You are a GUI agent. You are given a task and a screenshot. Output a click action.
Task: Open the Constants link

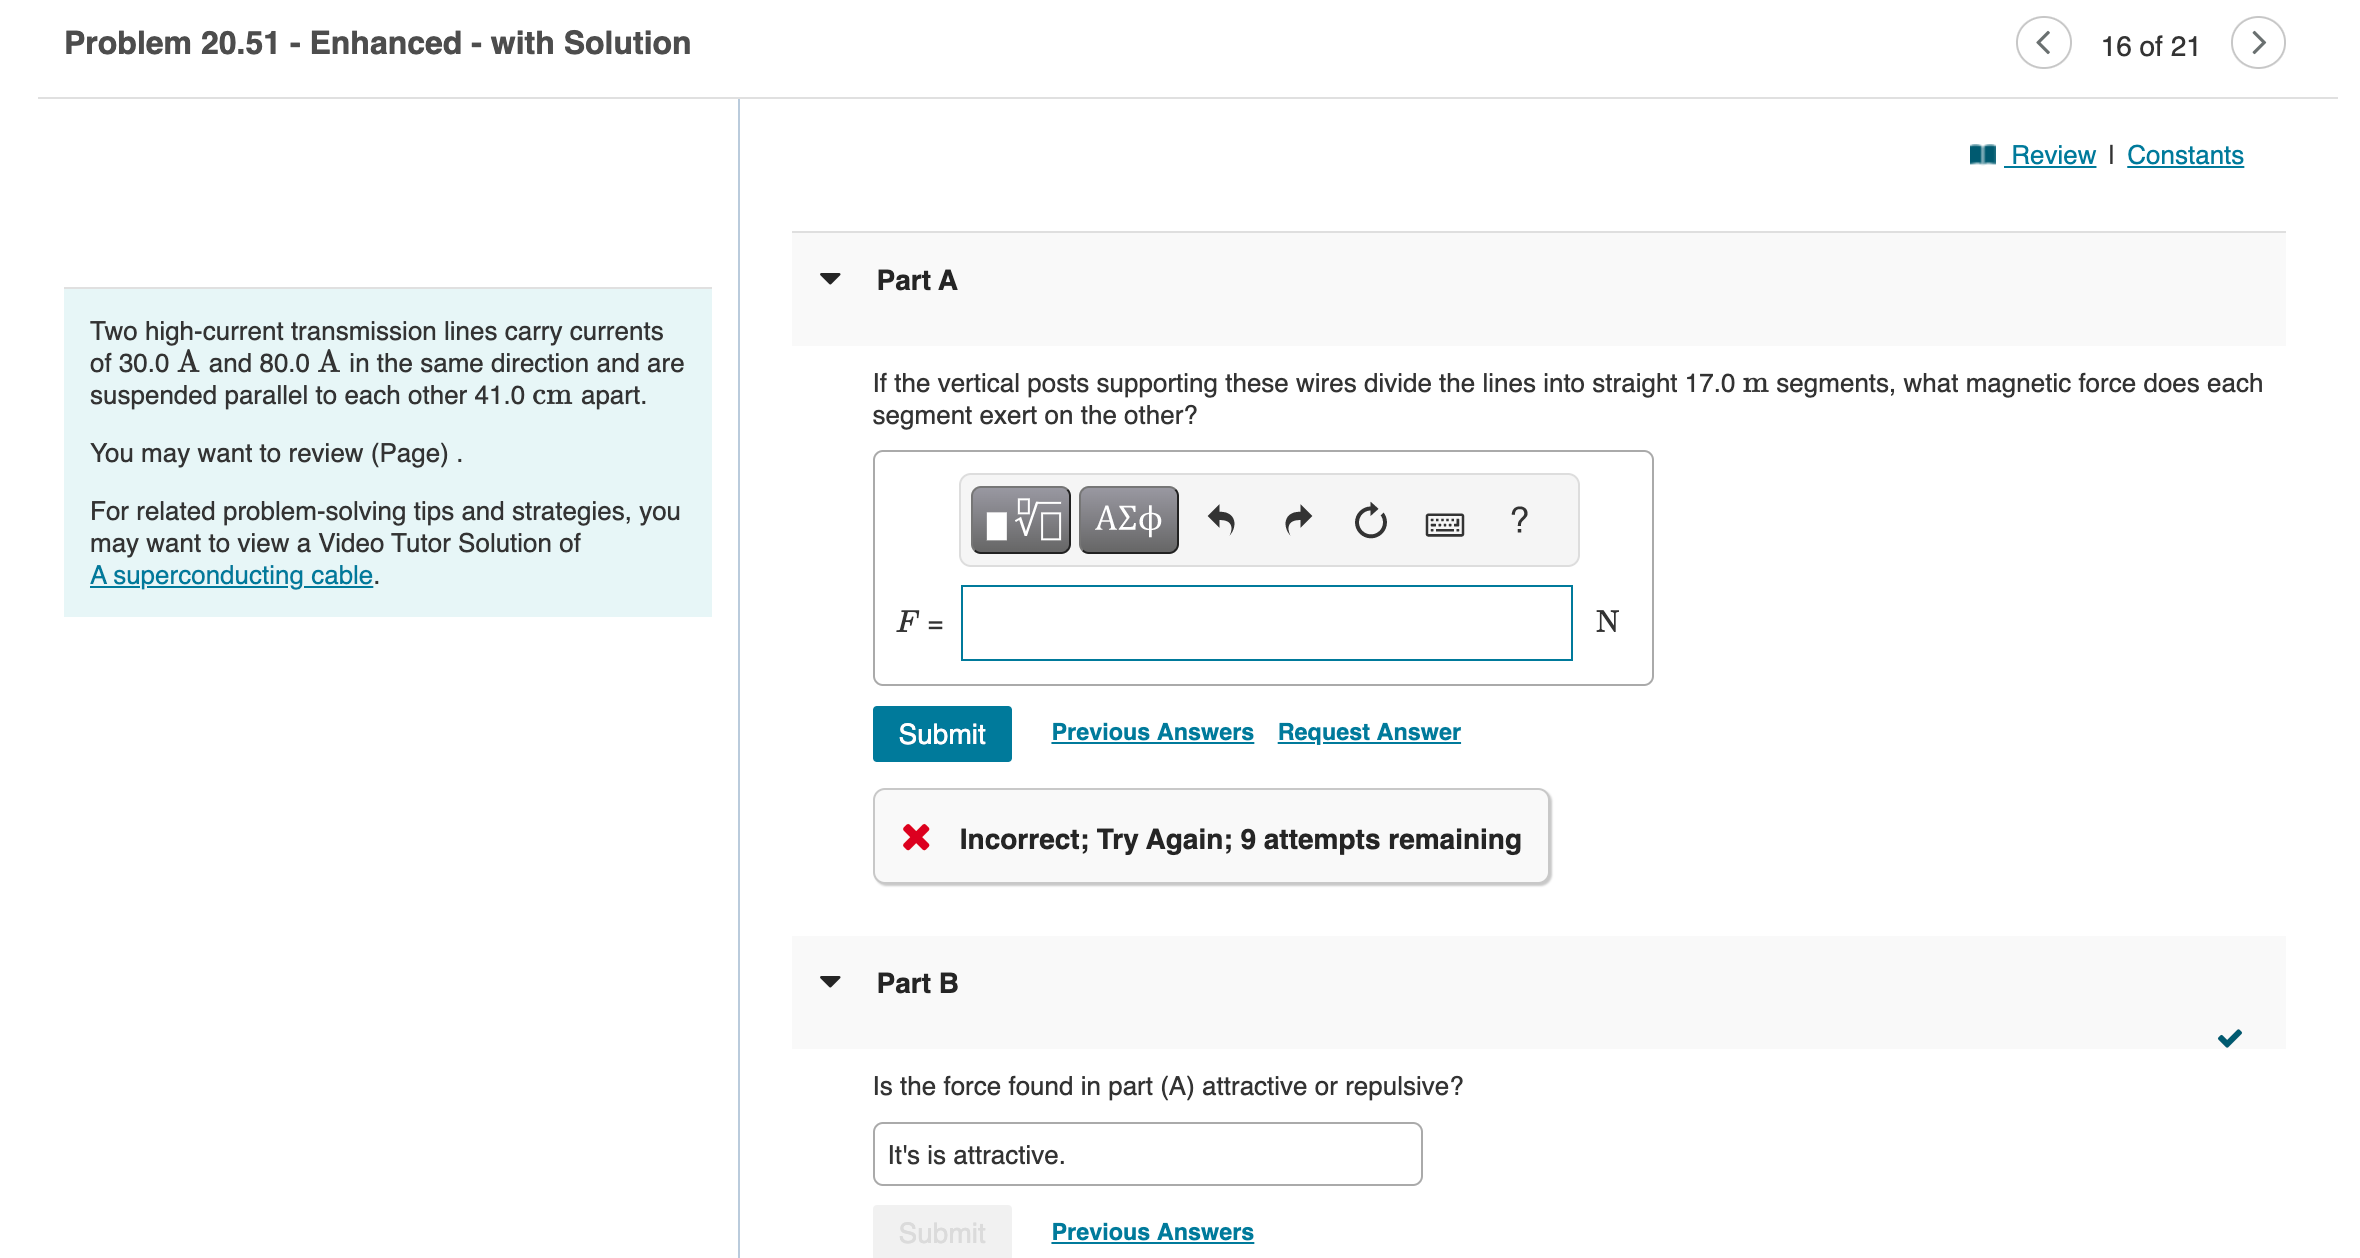2184,155
